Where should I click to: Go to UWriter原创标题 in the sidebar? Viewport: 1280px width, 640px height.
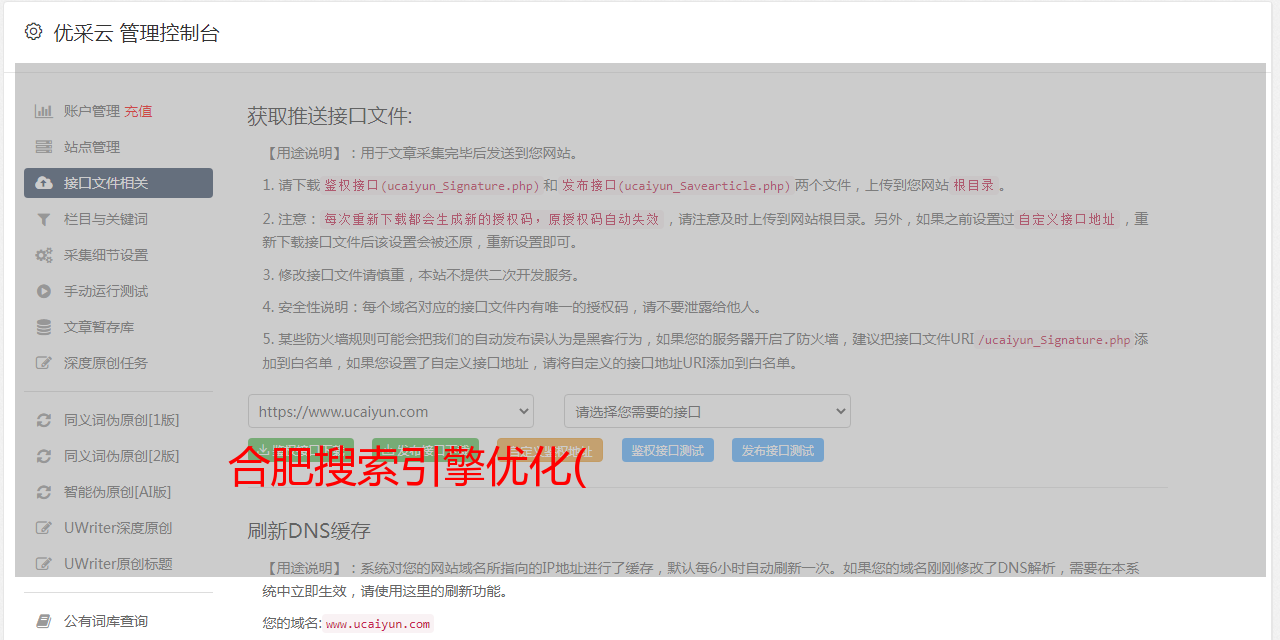pos(117,564)
